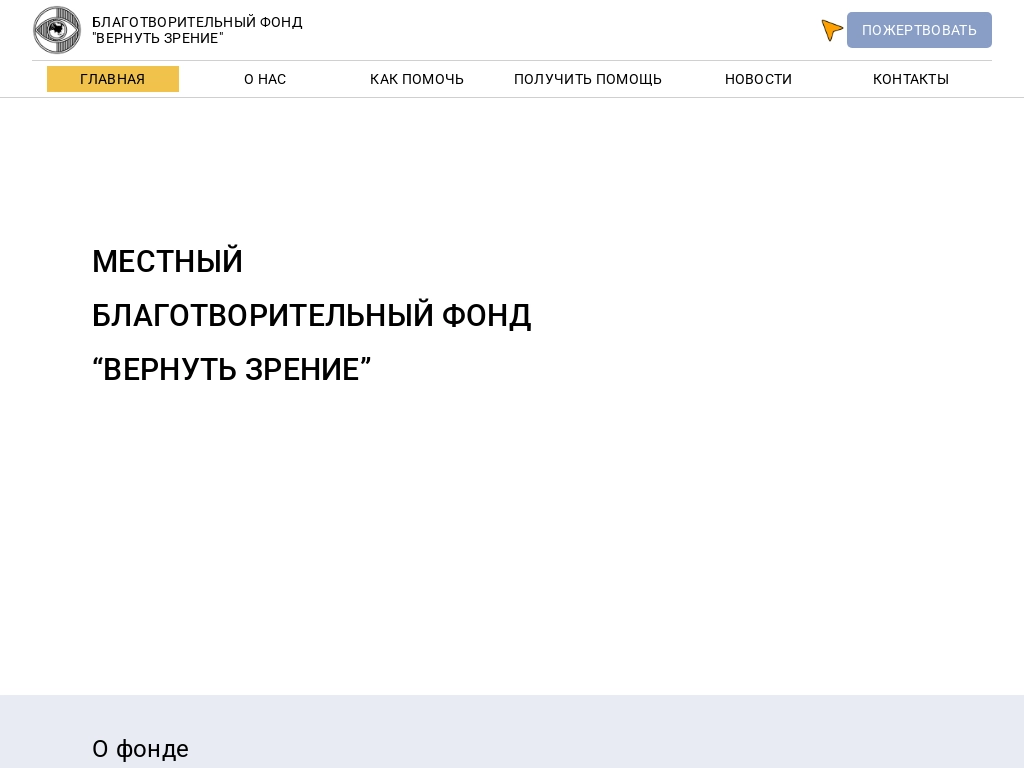Click the header text "ВЕРНУТЬ ЗРЕНИЕ" under the site title
Screen dimensions: 1024x768
(158, 38)
